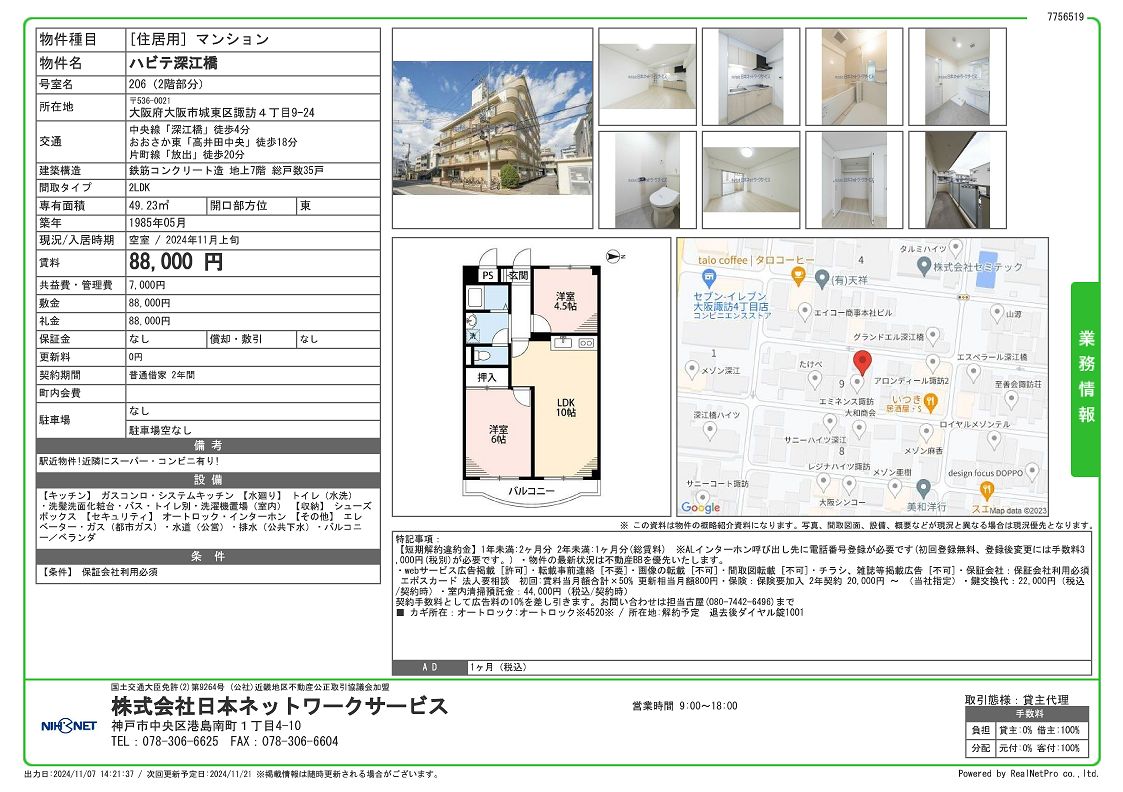Click the 駐車場空なし parking text

(x=160, y=430)
